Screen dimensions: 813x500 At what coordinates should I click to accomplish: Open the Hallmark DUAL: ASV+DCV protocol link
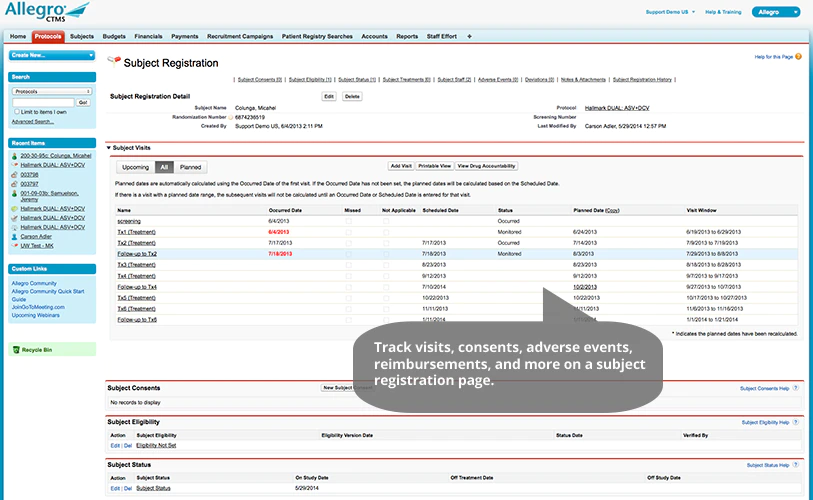coord(617,108)
